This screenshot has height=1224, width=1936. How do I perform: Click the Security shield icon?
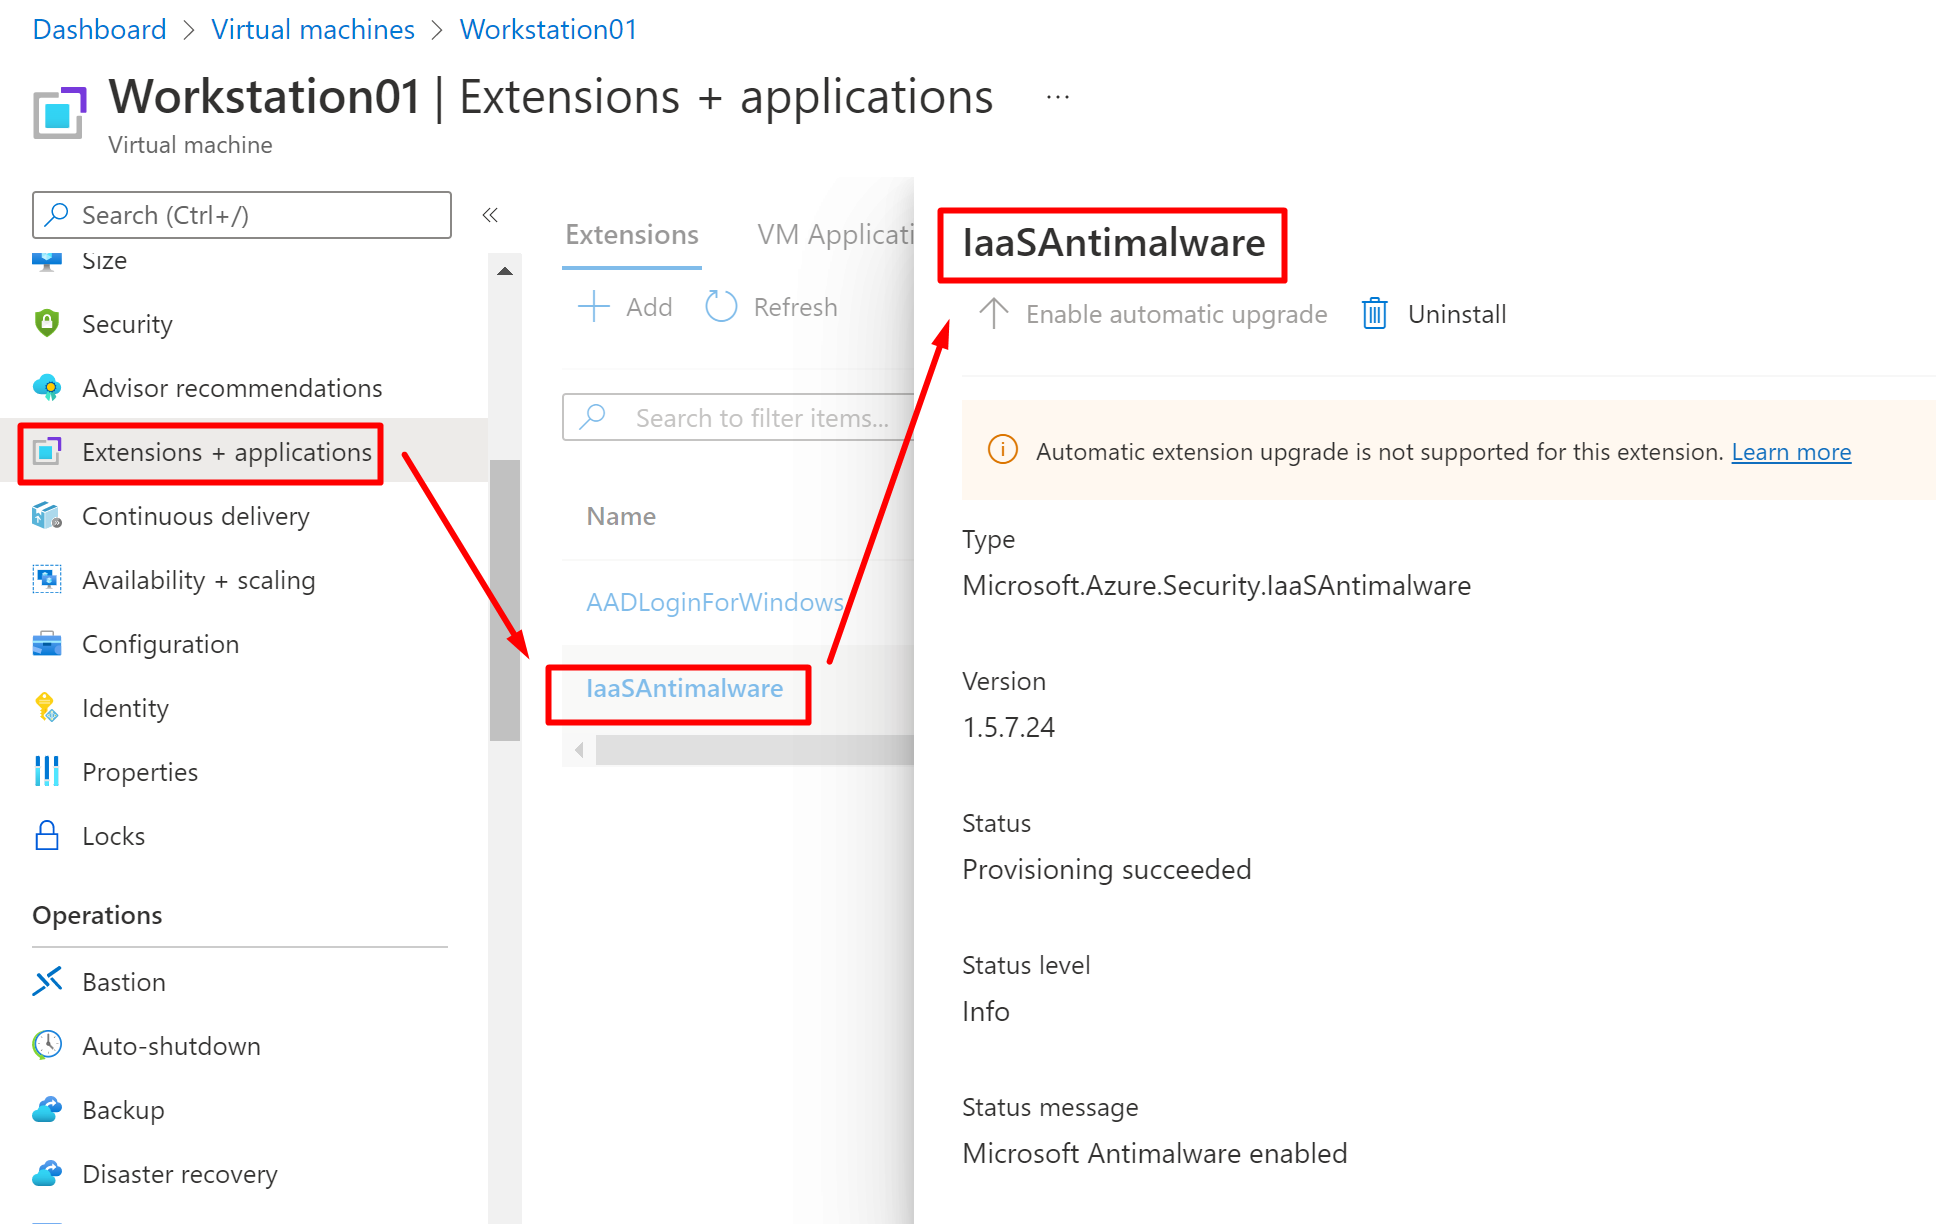pos(47,323)
